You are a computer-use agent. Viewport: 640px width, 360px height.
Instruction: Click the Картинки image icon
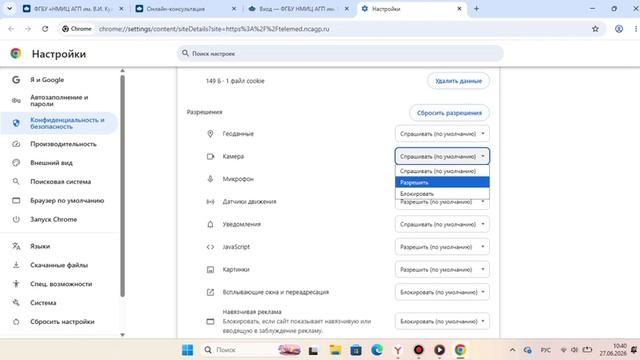(x=210, y=269)
